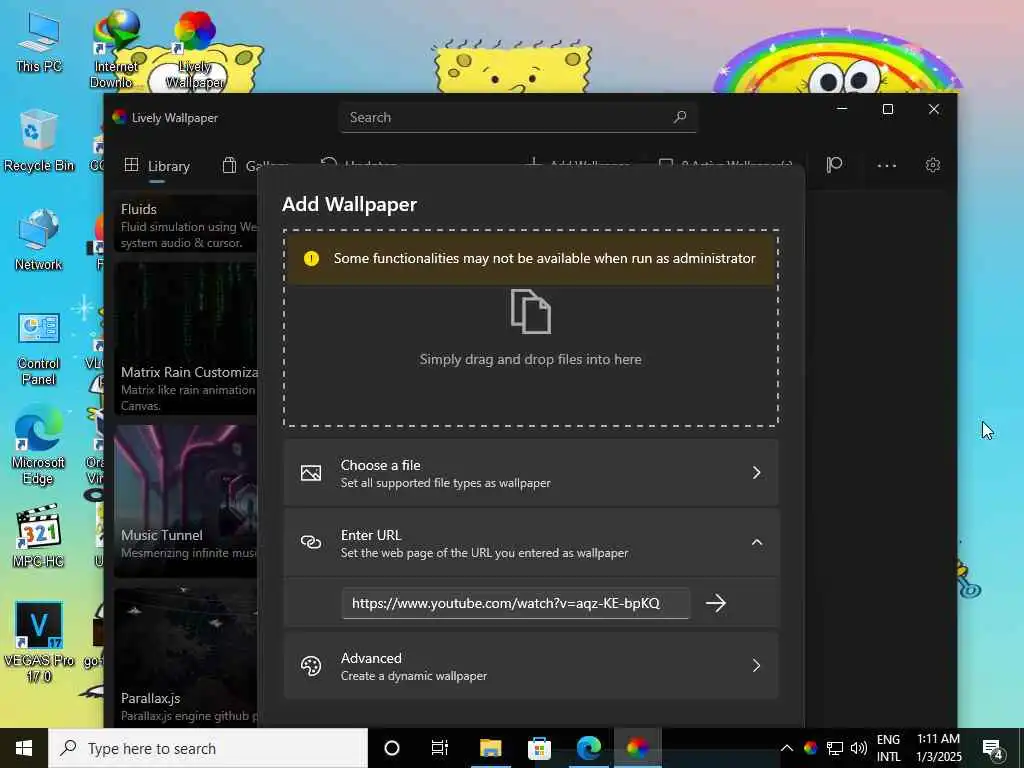The width and height of the screenshot is (1024, 768).
Task: Open Lively Wallpaper desktop shortcut
Action: pyautogui.click(x=195, y=50)
